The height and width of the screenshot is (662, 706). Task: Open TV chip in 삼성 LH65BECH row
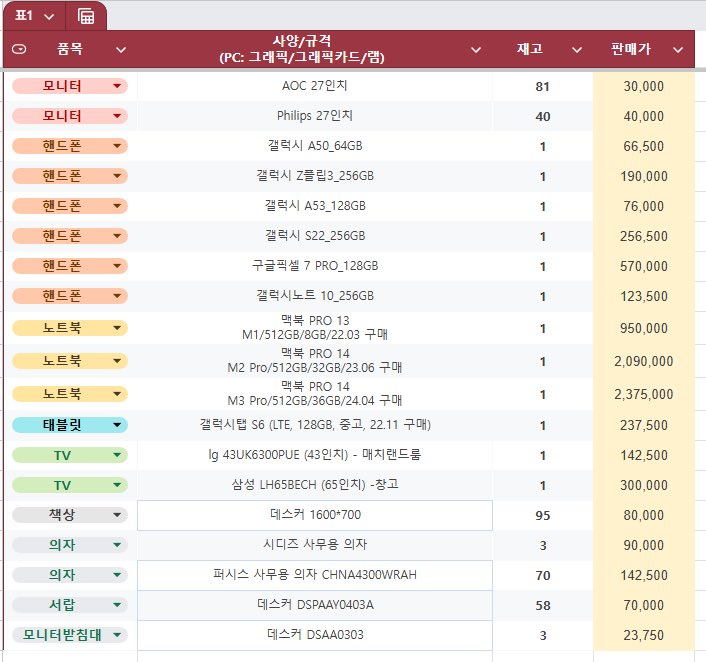70,485
